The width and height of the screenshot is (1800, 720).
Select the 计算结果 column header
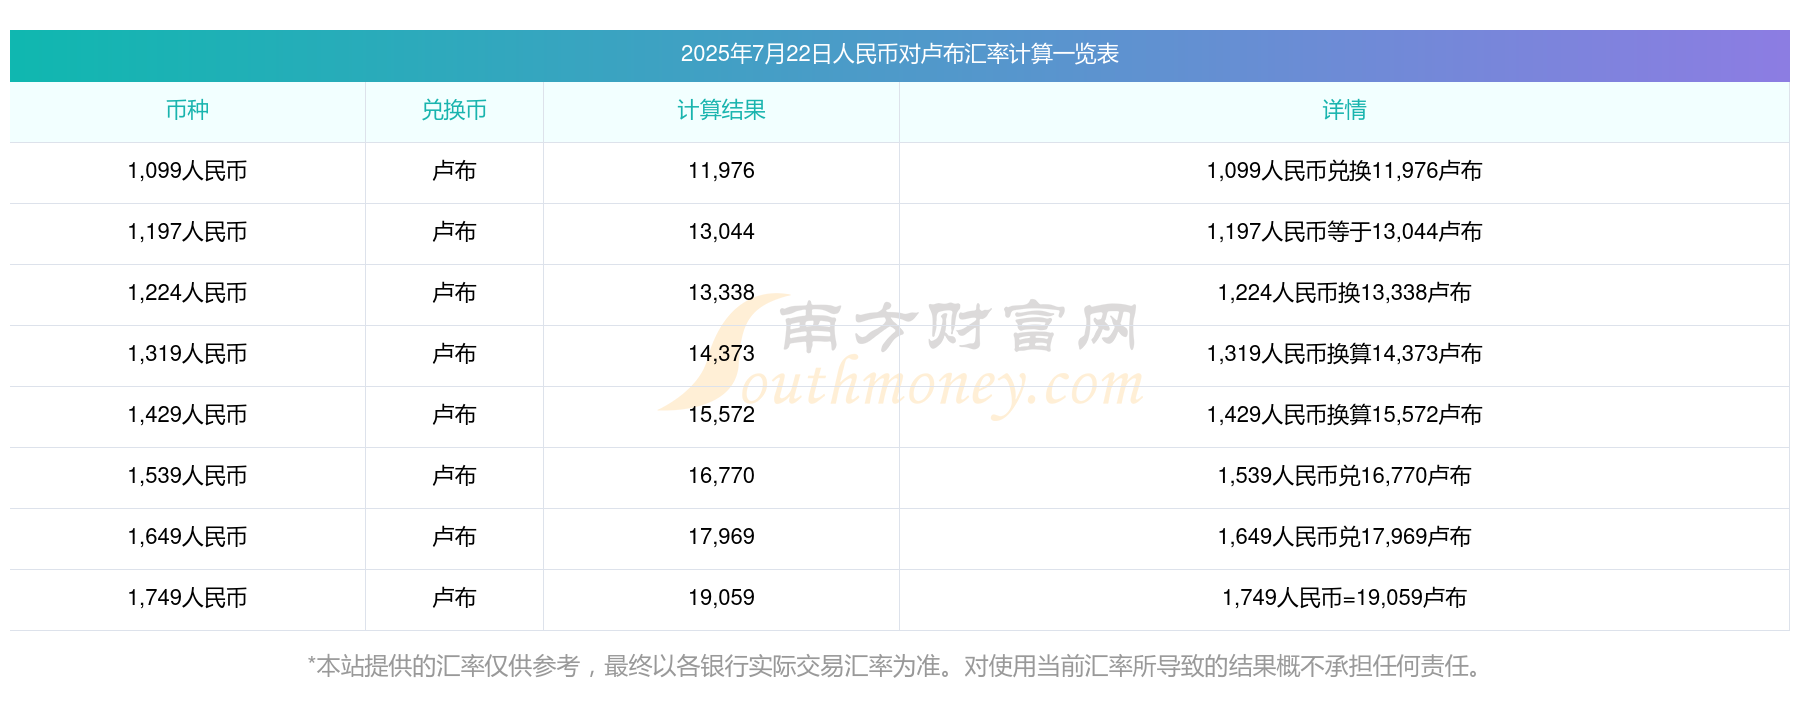[721, 110]
